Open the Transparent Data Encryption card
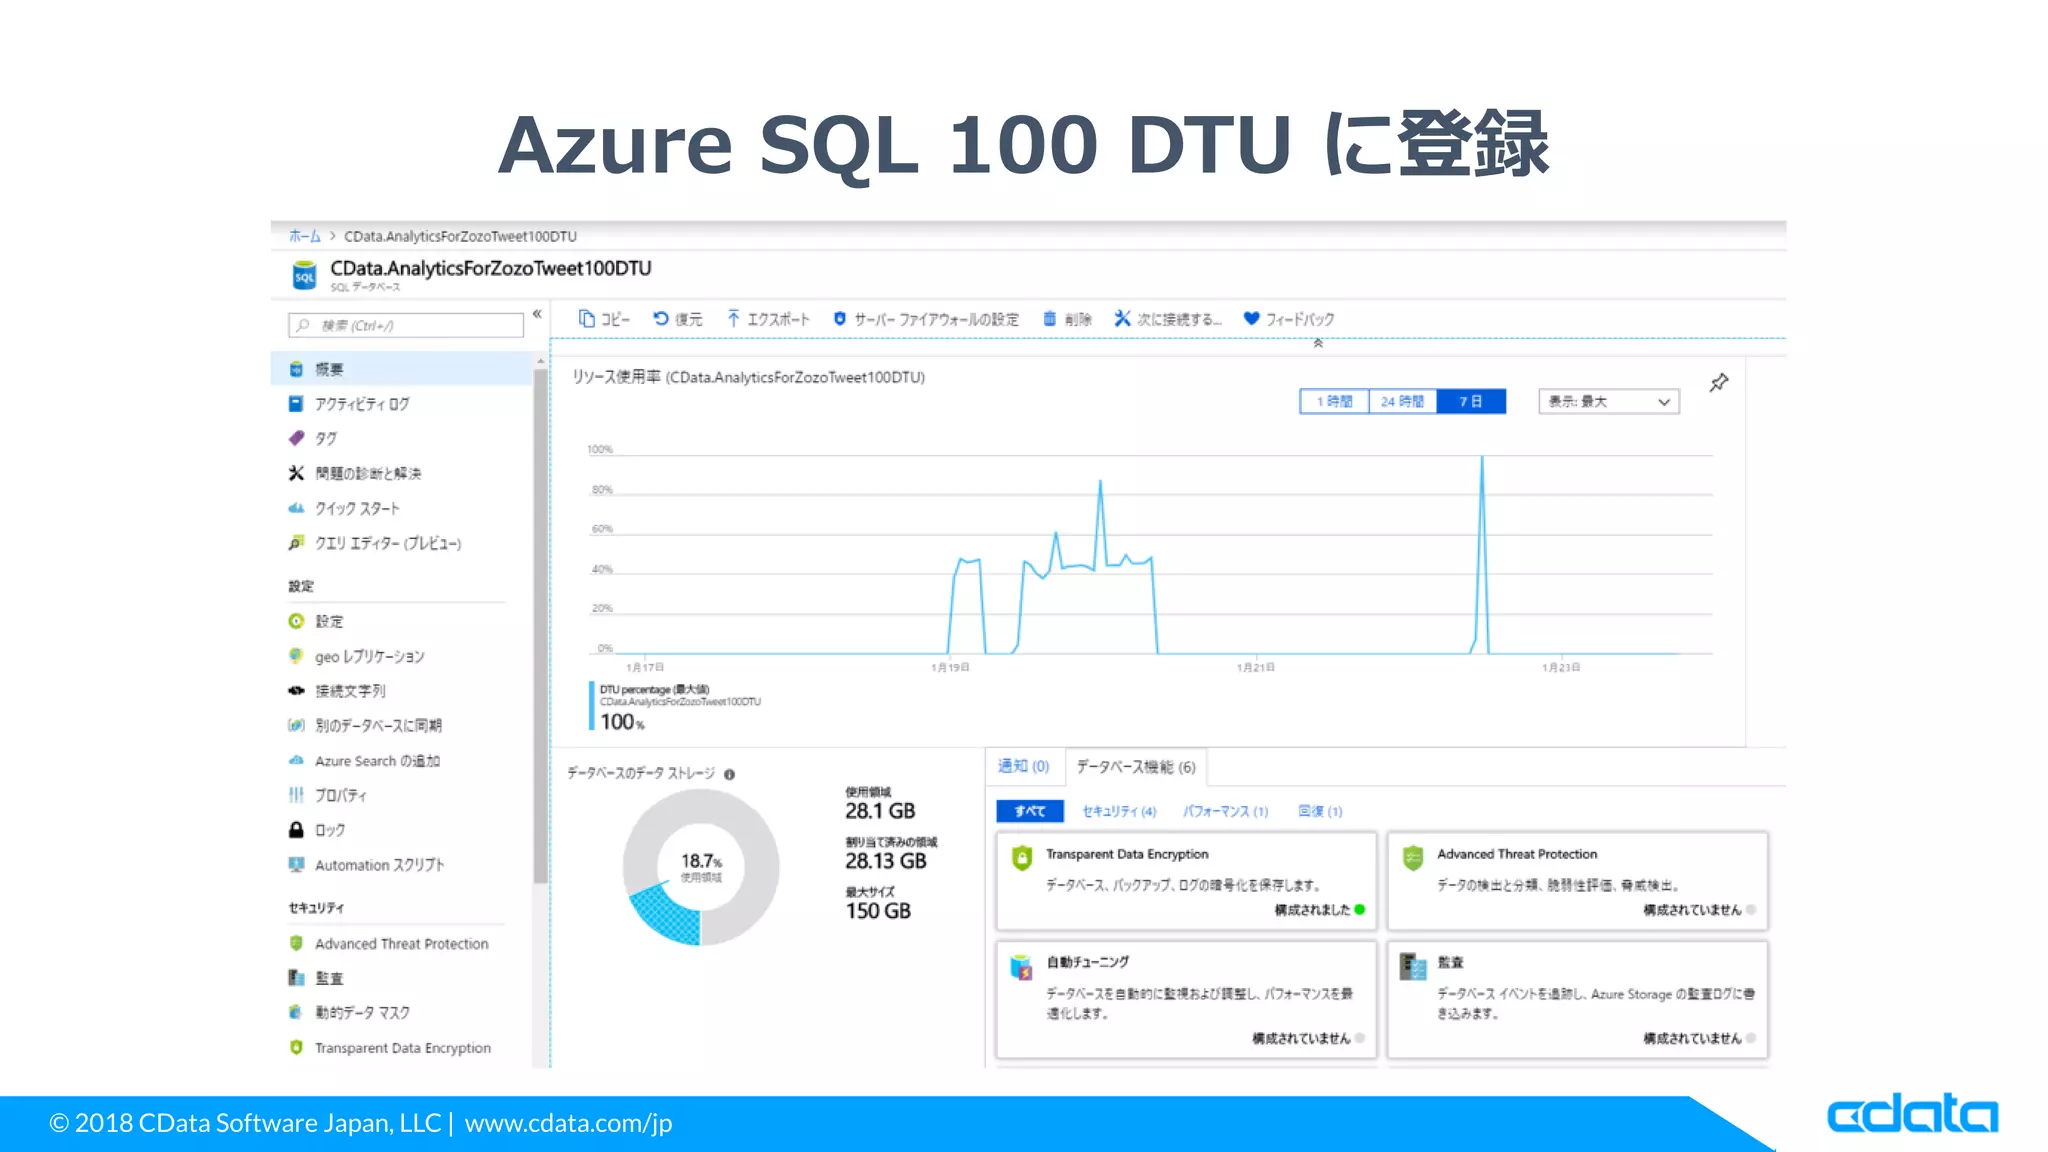Viewport: 2048px width, 1152px height. click(1186, 881)
